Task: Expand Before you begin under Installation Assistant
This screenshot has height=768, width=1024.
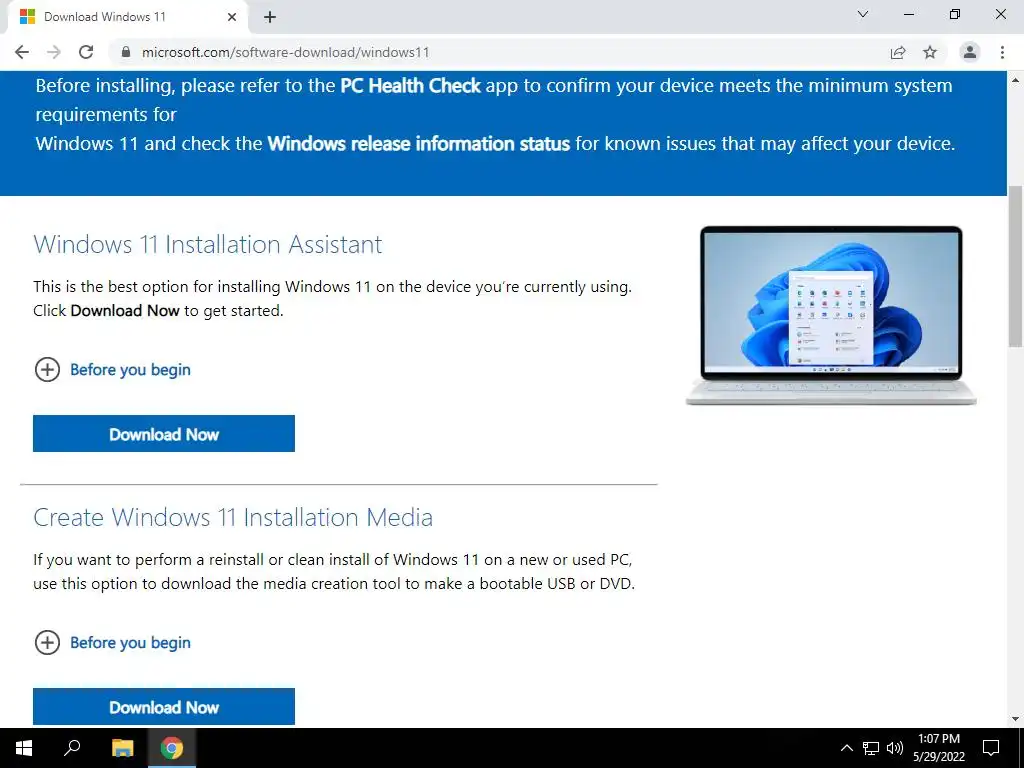Action: [112, 370]
